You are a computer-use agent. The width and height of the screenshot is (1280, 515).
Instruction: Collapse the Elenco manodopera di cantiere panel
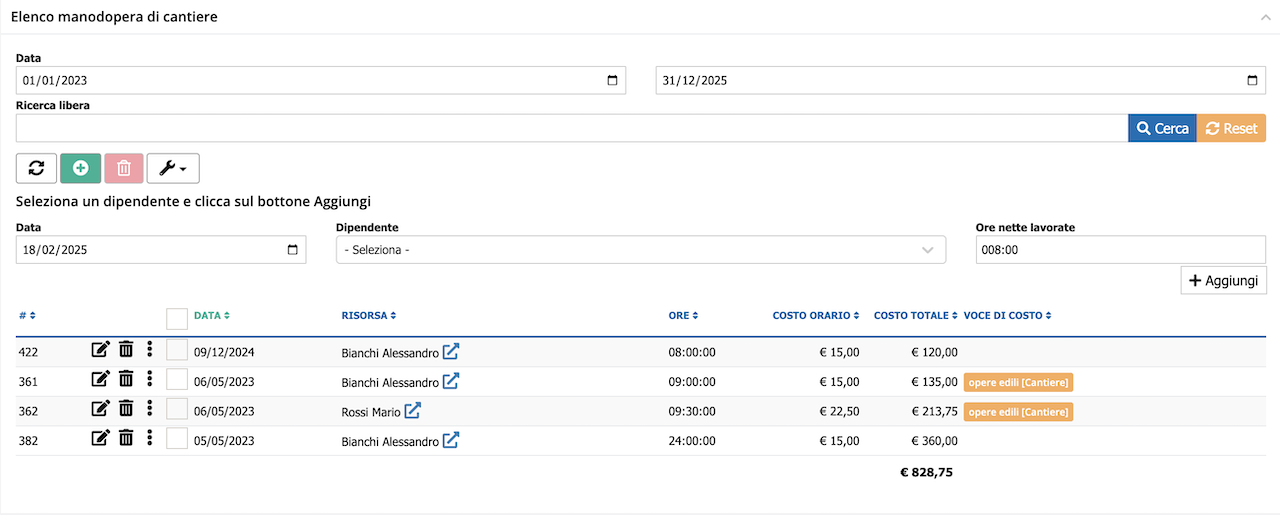(x=1265, y=17)
